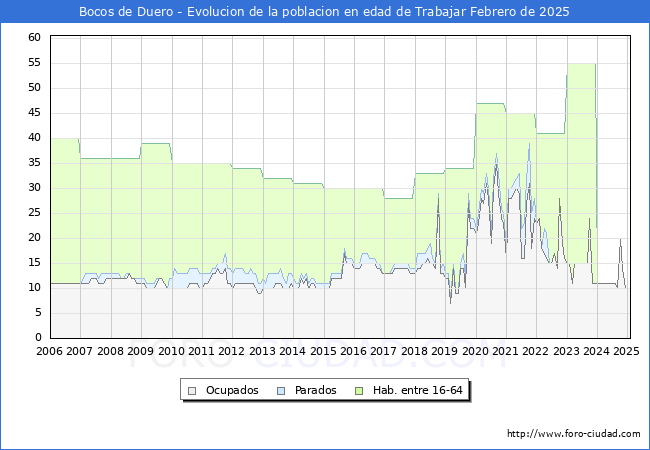Click the 2013 x-axis label

click(x=262, y=351)
